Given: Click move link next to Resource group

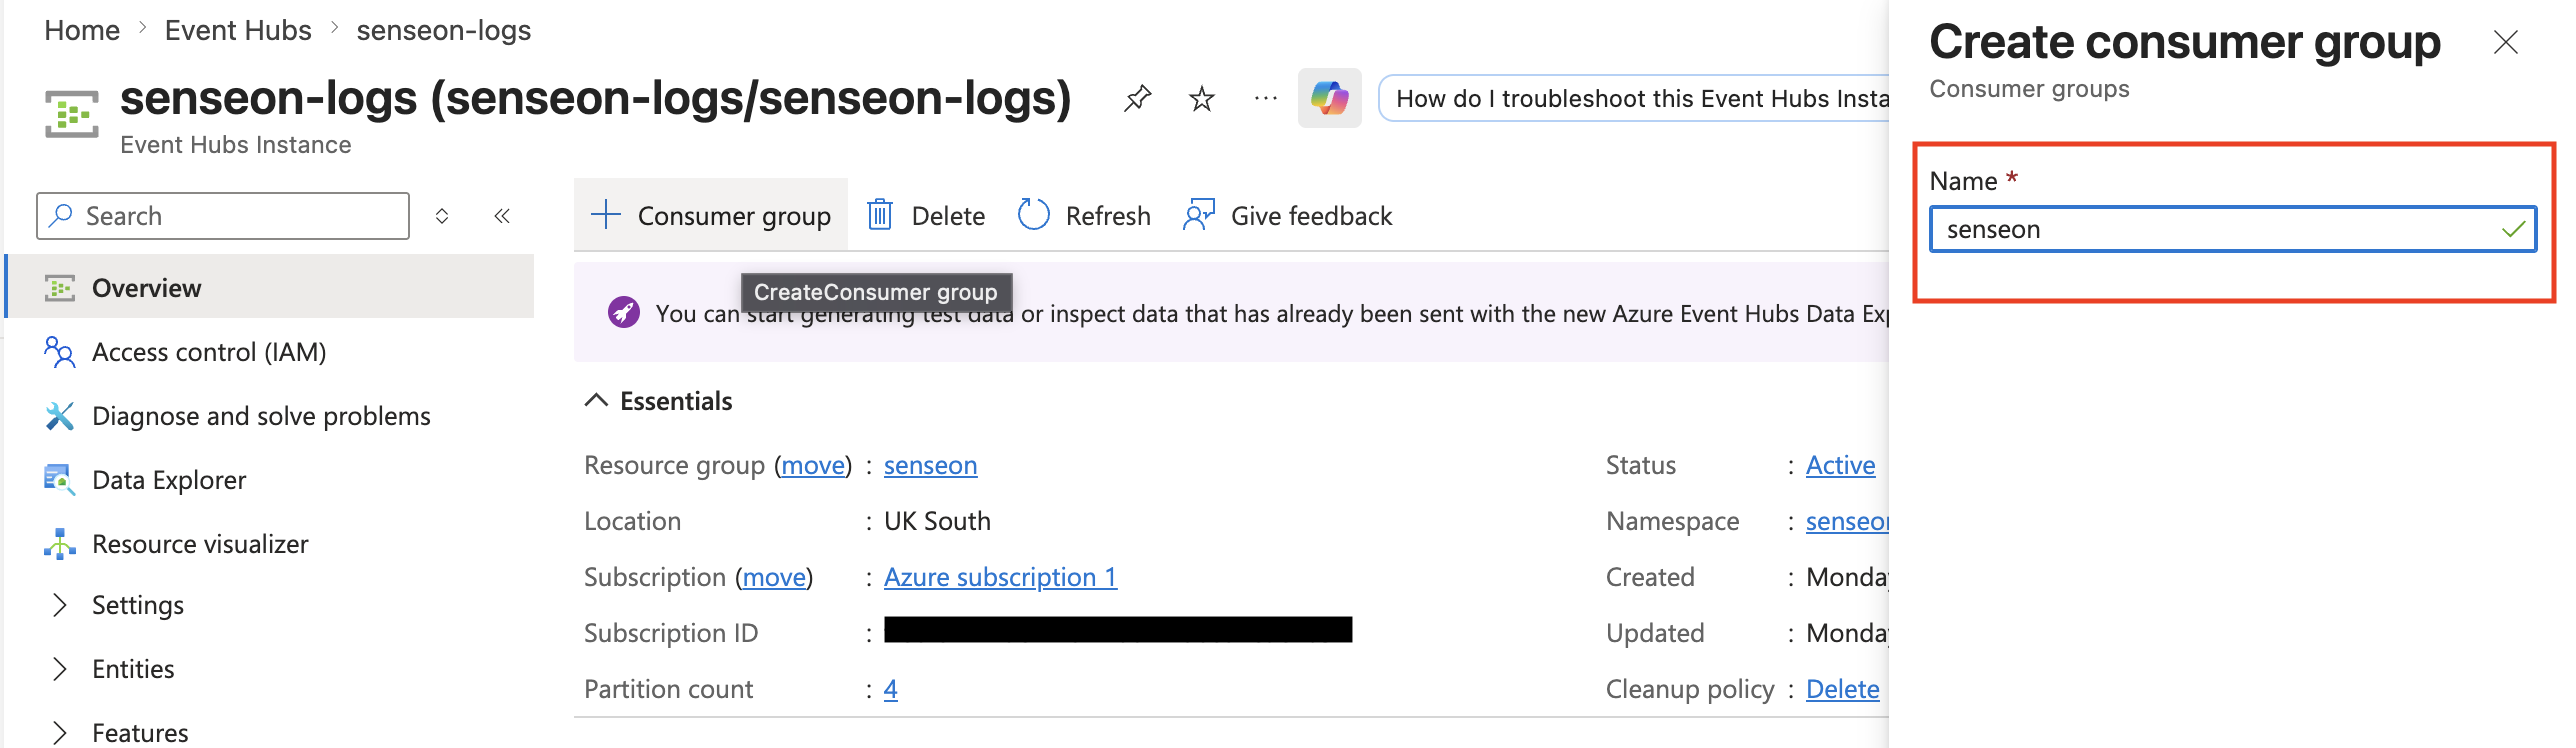Looking at the screenshot, I should 813,465.
